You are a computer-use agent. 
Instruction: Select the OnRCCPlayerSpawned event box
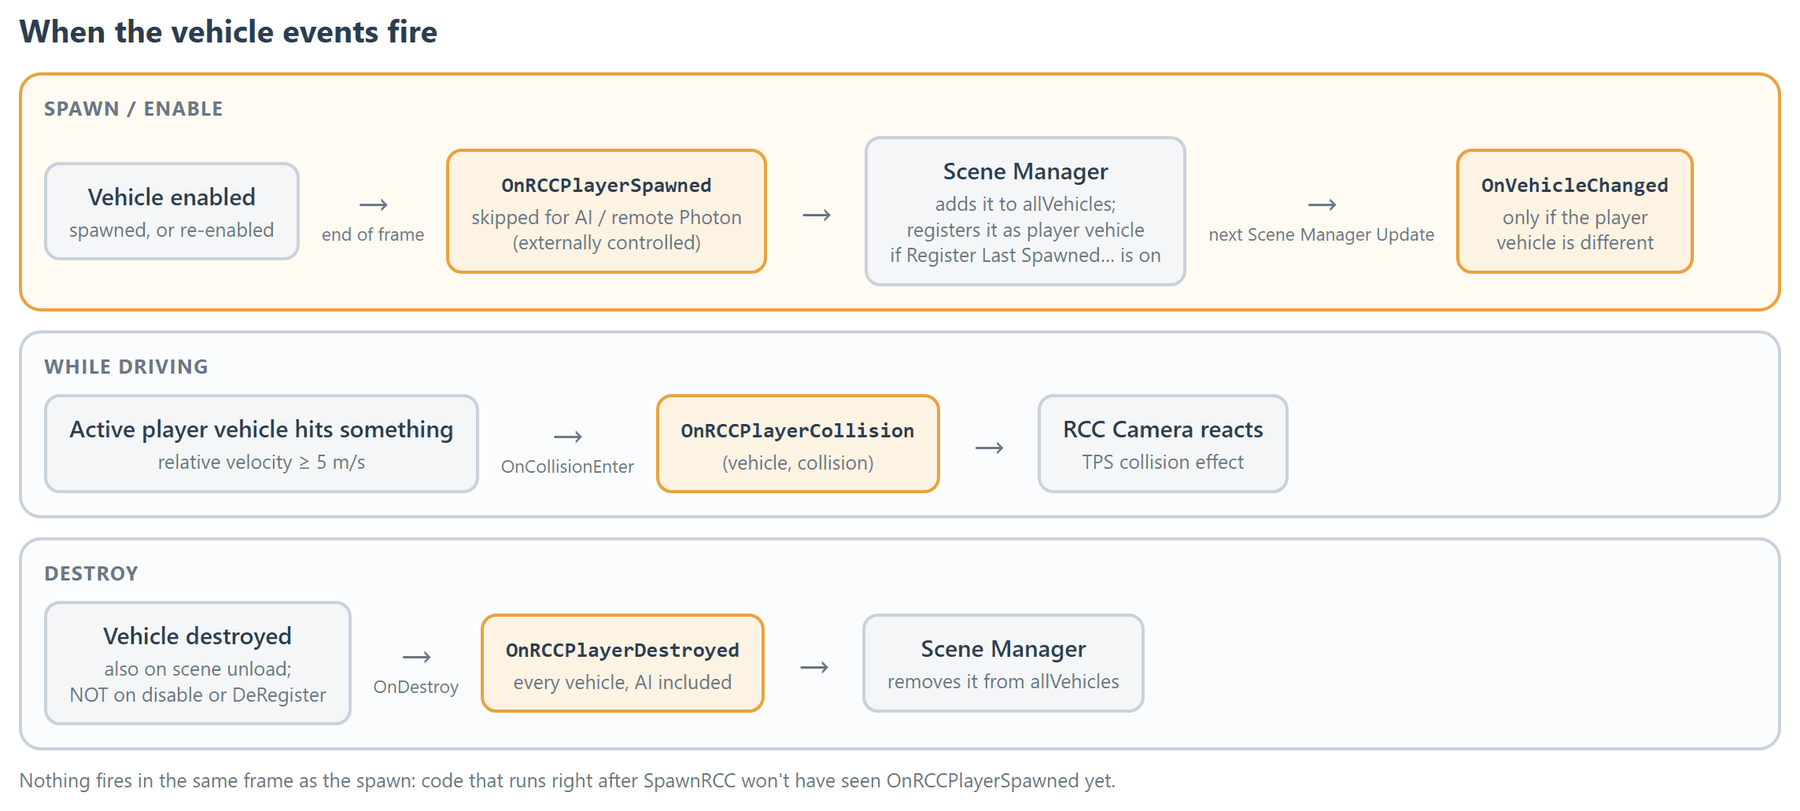click(606, 211)
